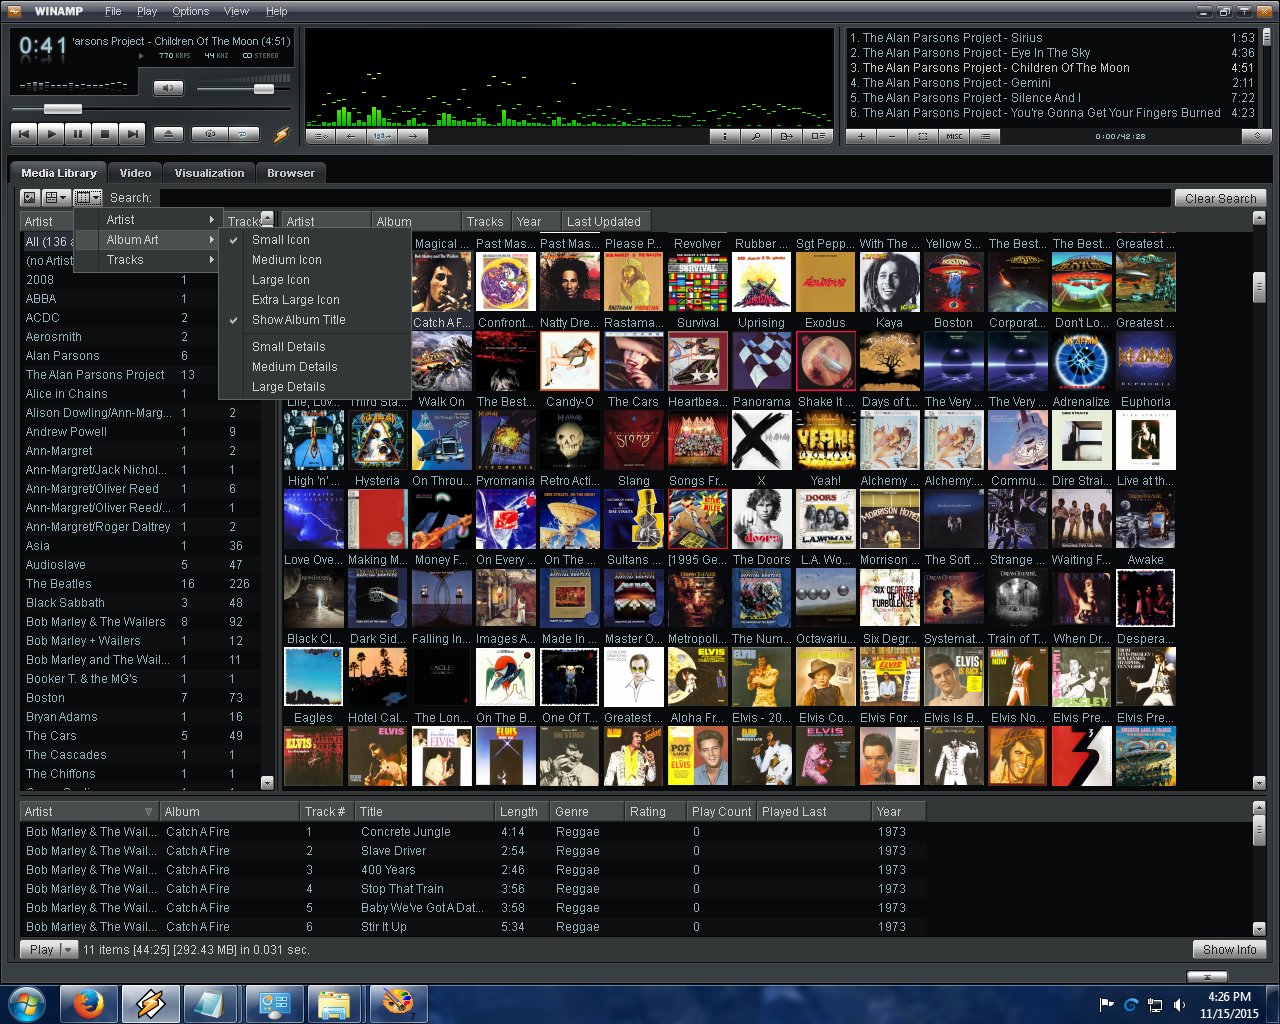Viewport: 1280px width, 1024px height.
Task: Select the Boston album thumbnail
Action: 953,282
